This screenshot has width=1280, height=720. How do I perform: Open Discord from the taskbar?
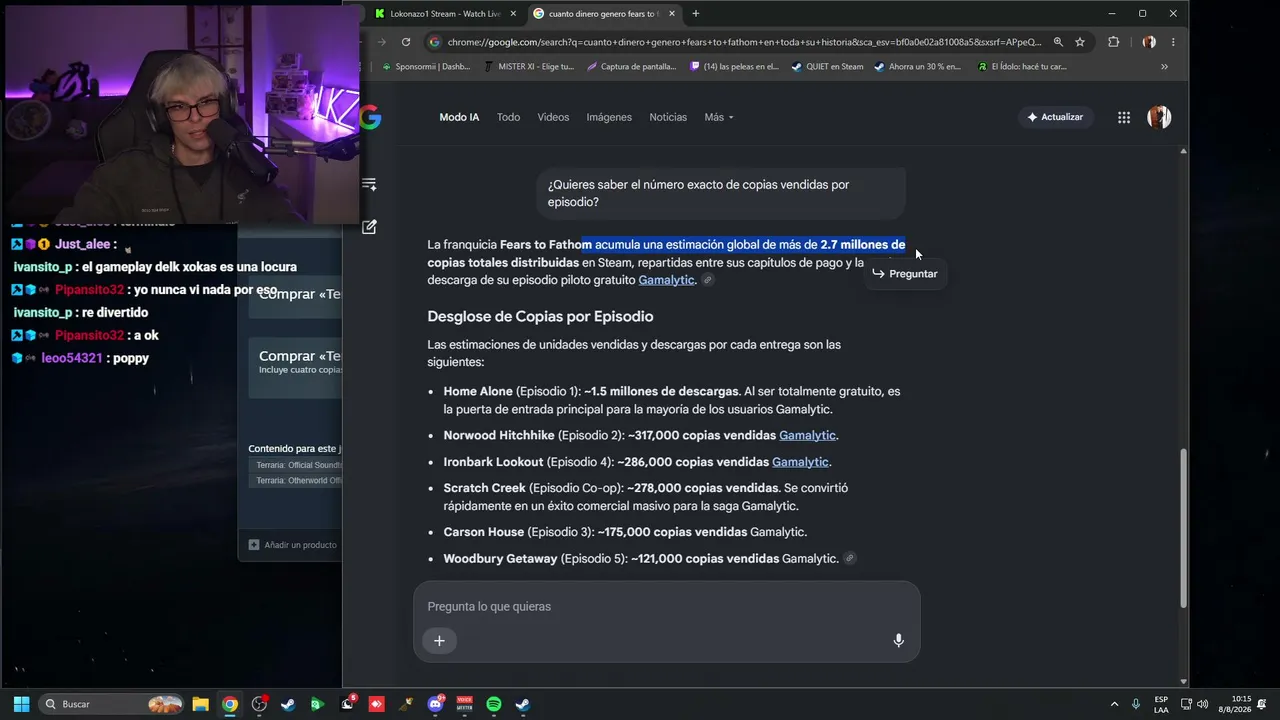pos(435,704)
